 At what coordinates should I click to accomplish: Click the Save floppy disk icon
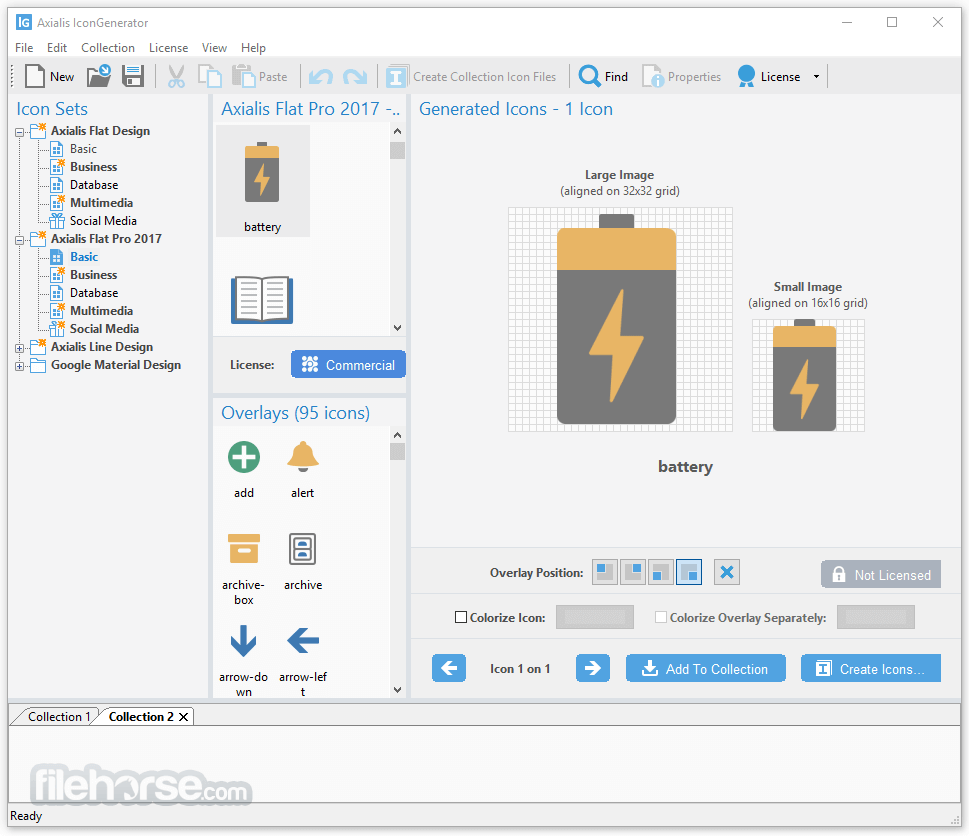pyautogui.click(x=133, y=77)
